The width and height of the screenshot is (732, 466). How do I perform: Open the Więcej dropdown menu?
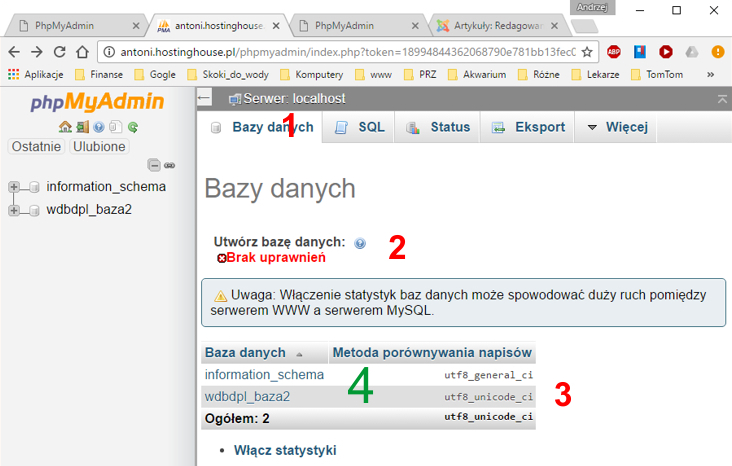pyautogui.click(x=616, y=127)
